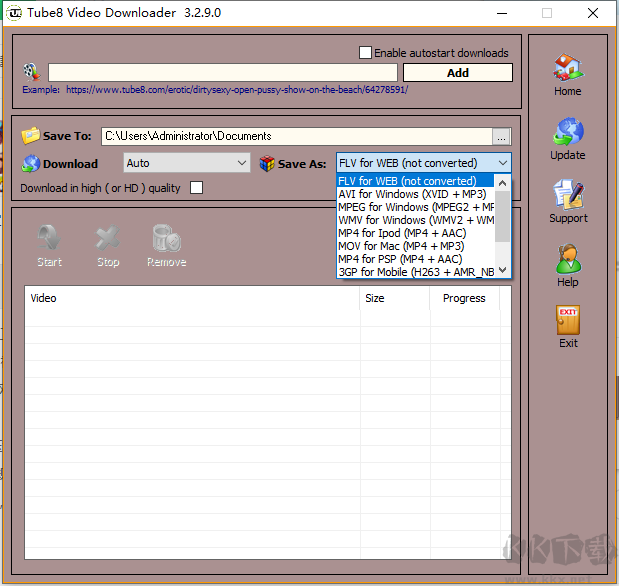The height and width of the screenshot is (586, 619).
Task: Choose MPEG for Windows format option
Action: pyautogui.click(x=415, y=207)
